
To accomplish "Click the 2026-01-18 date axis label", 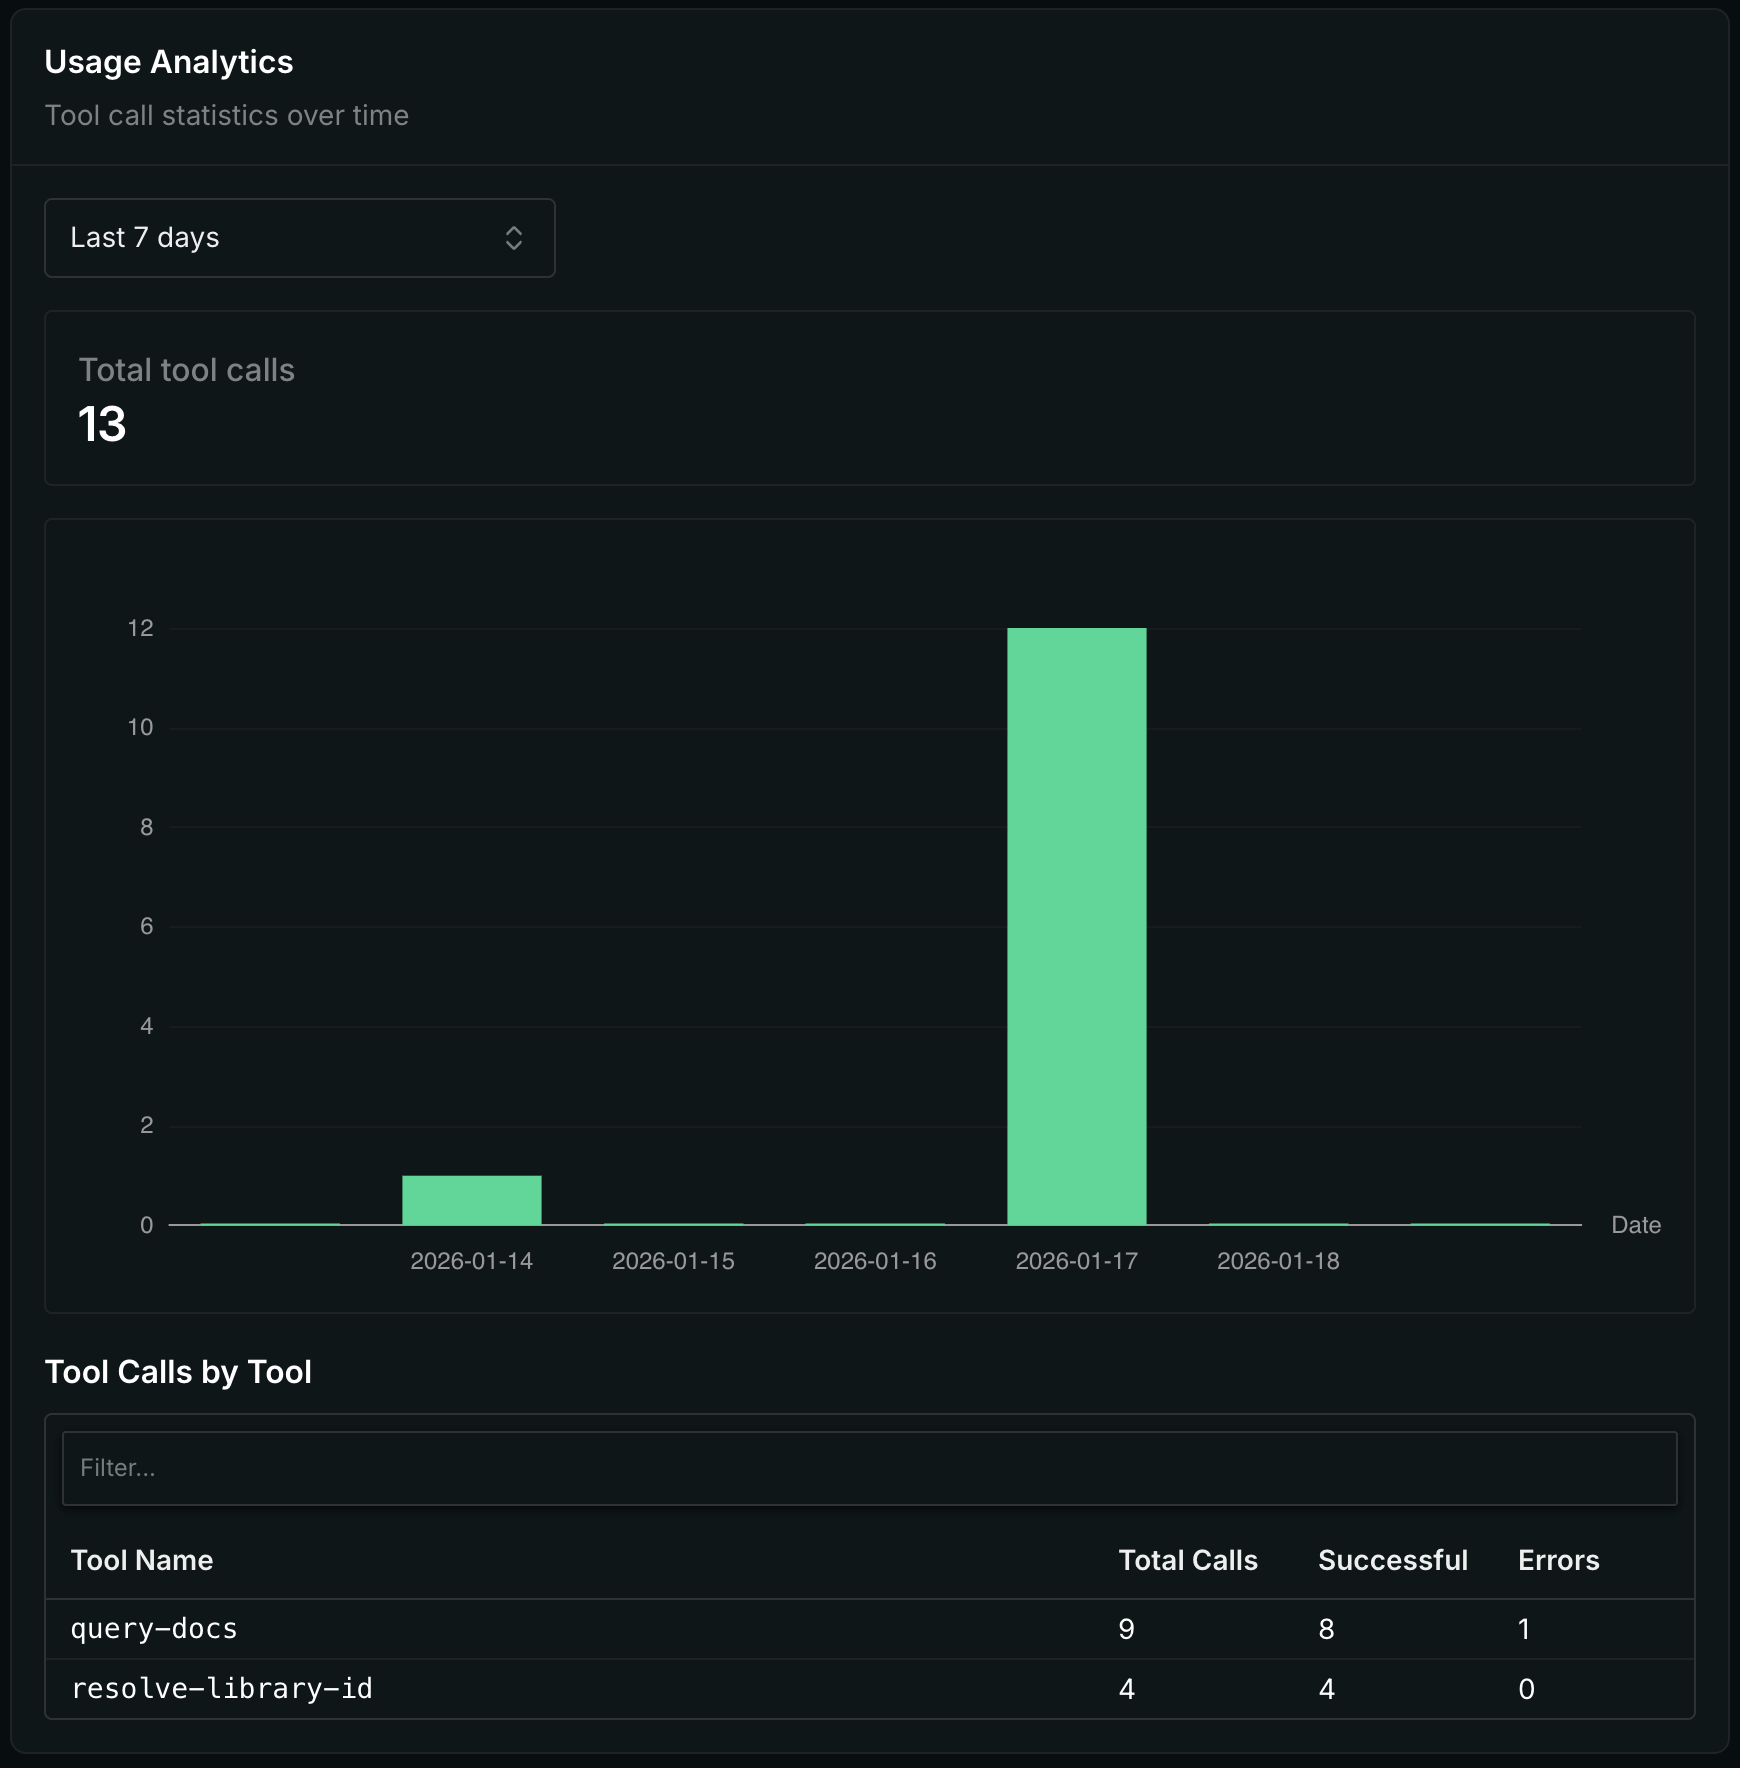I will pos(1278,1261).
